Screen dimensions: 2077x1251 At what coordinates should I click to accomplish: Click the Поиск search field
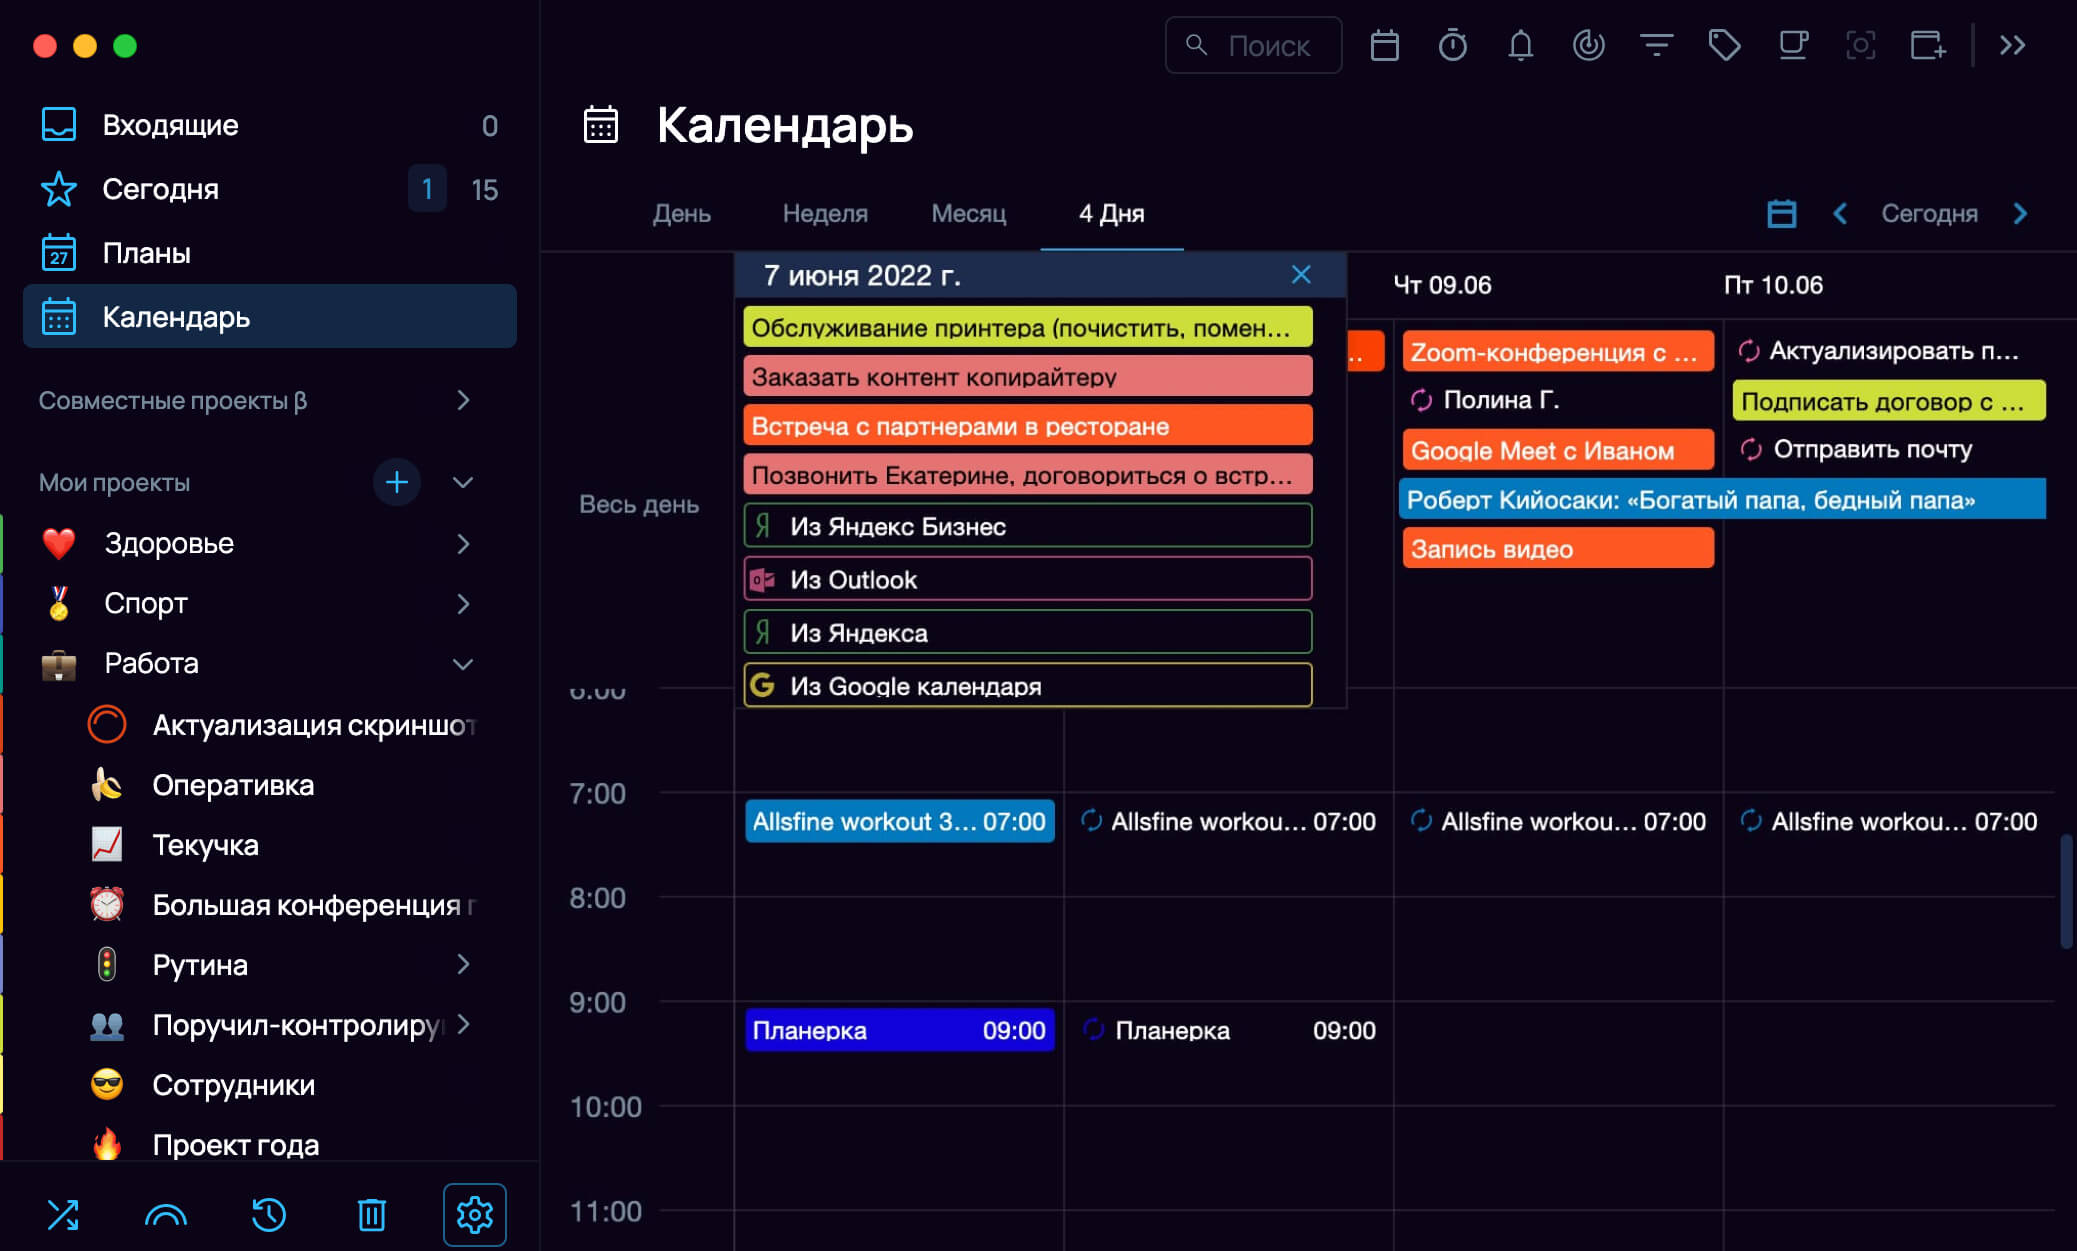1253,45
